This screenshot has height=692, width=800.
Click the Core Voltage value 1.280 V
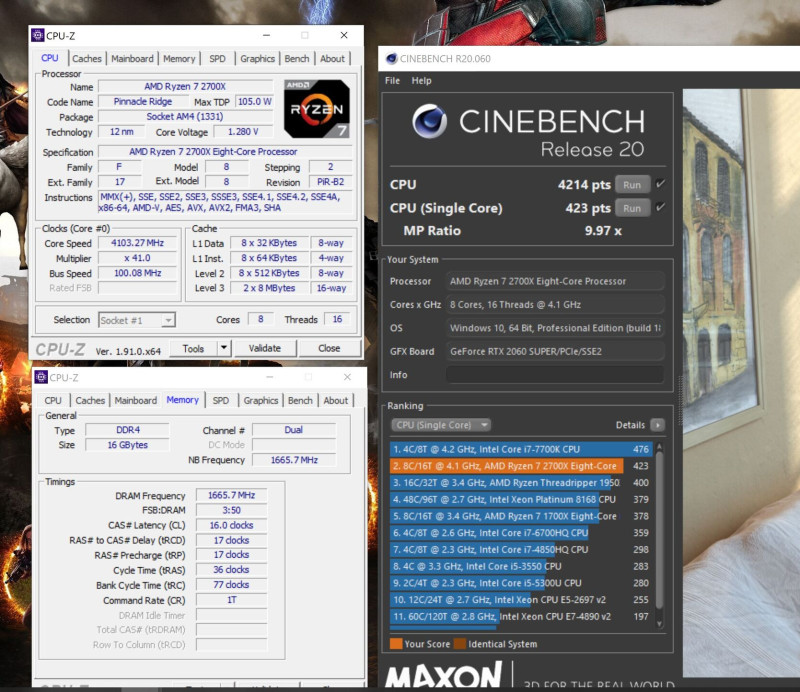click(x=243, y=132)
